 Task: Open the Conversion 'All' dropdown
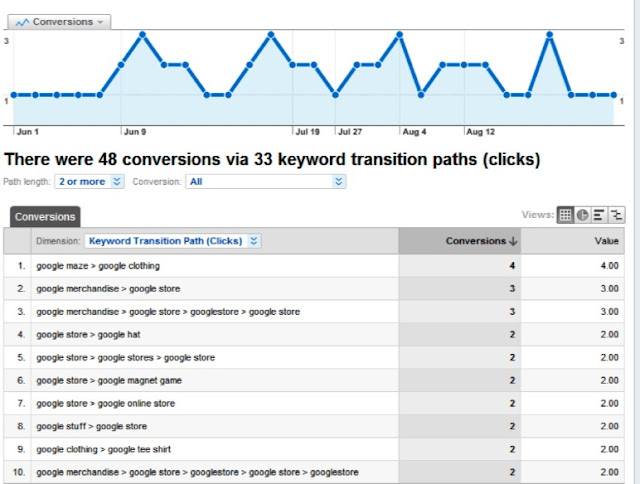coord(266,182)
